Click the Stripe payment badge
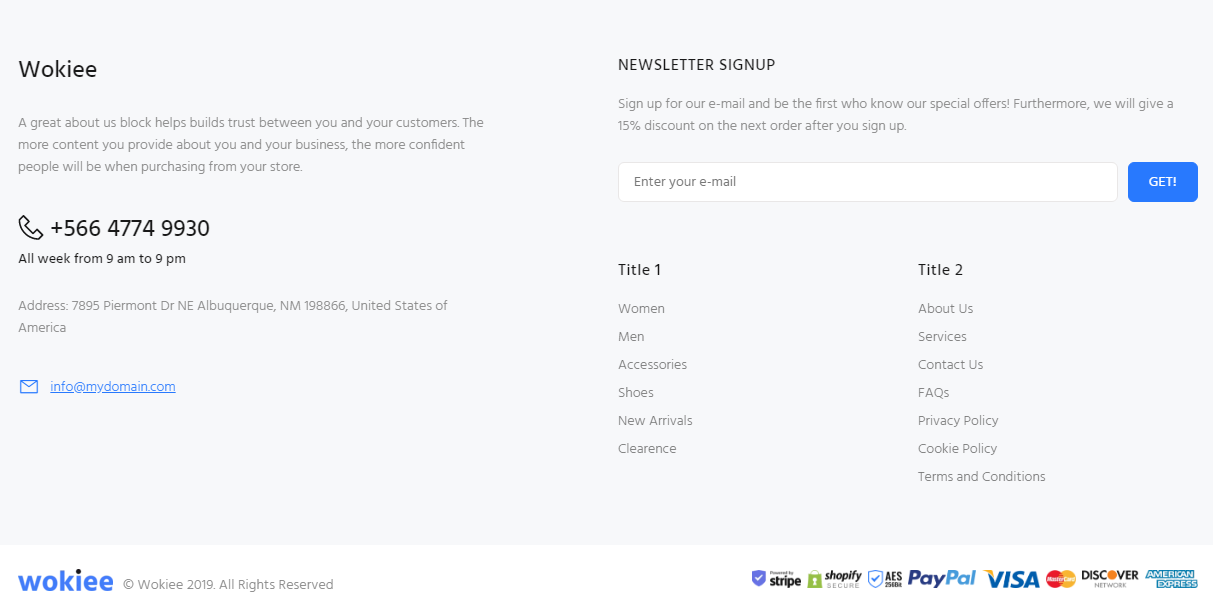Image resolution: width=1213 pixels, height=615 pixels. click(777, 579)
